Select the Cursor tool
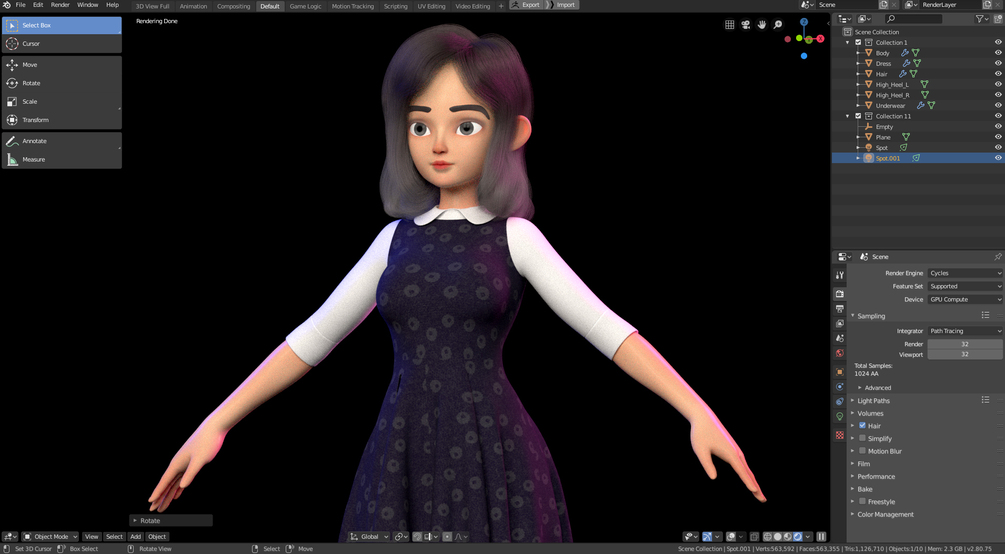The height and width of the screenshot is (554, 1005). tap(62, 44)
